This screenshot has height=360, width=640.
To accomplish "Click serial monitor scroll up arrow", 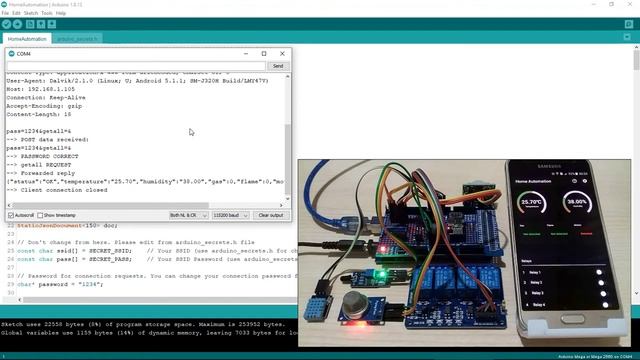I will click(x=287, y=76).
